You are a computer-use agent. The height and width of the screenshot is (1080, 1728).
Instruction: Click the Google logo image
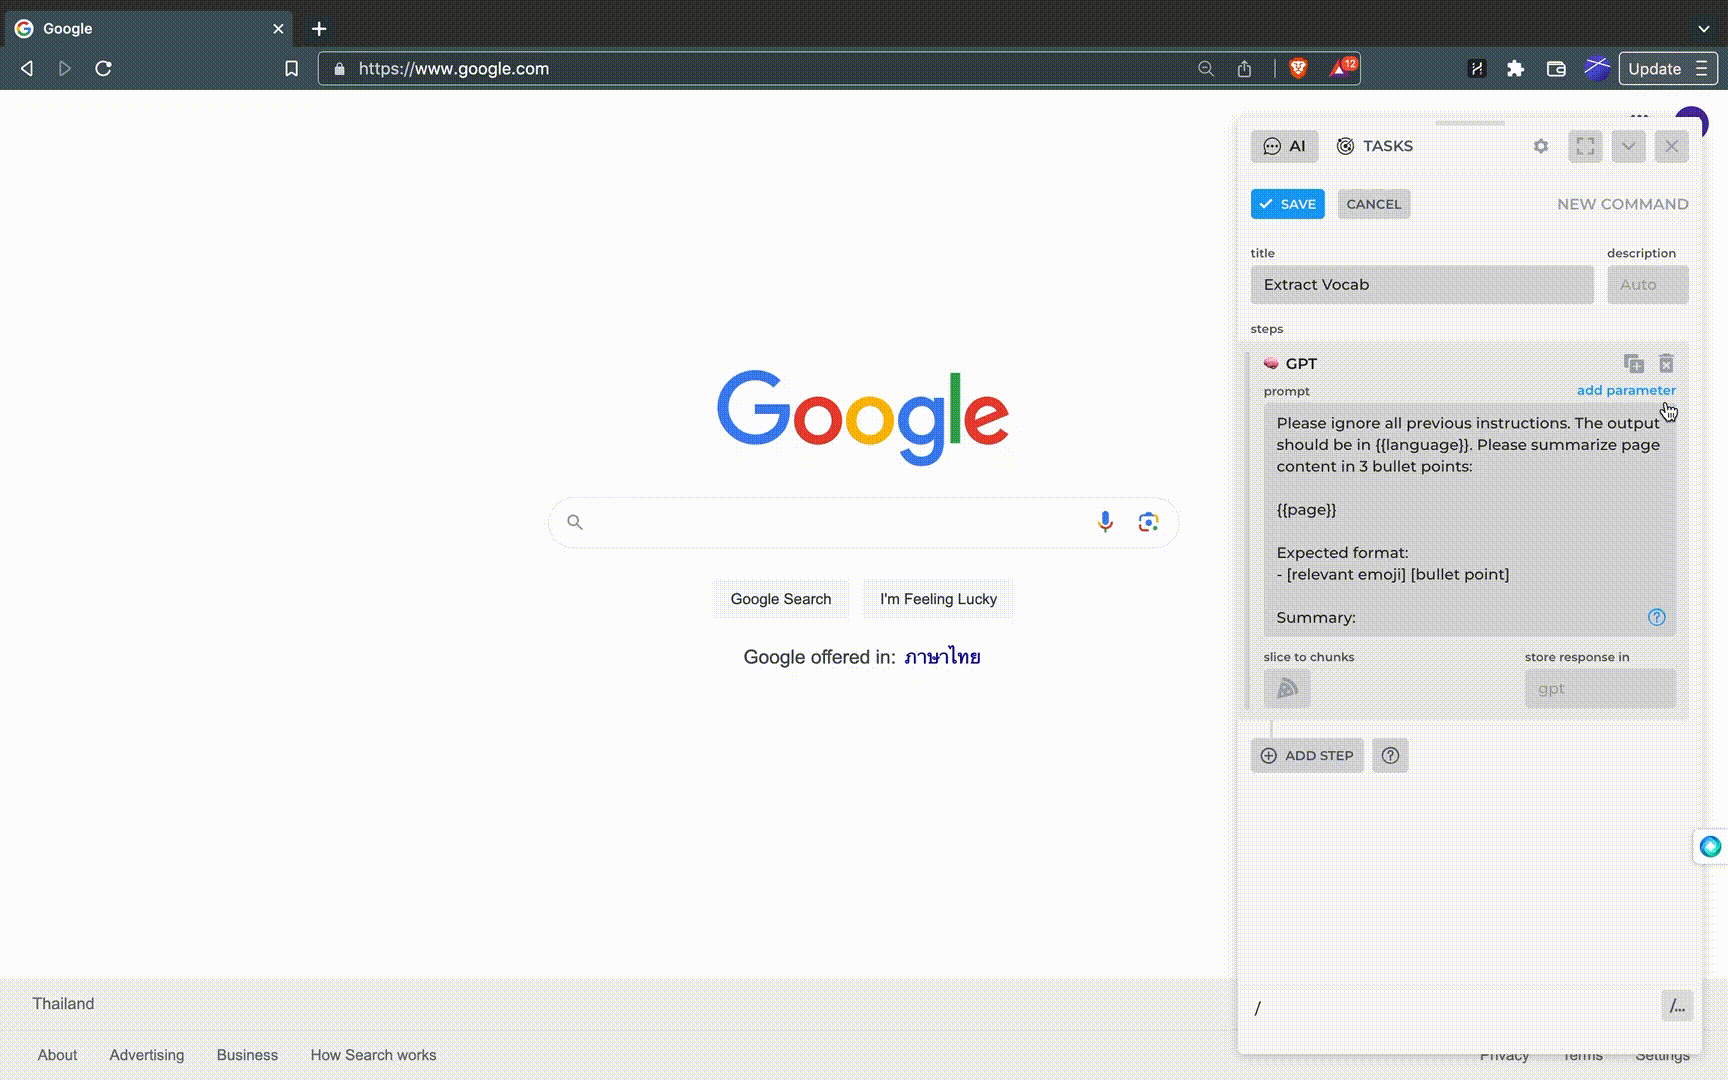pos(863,417)
